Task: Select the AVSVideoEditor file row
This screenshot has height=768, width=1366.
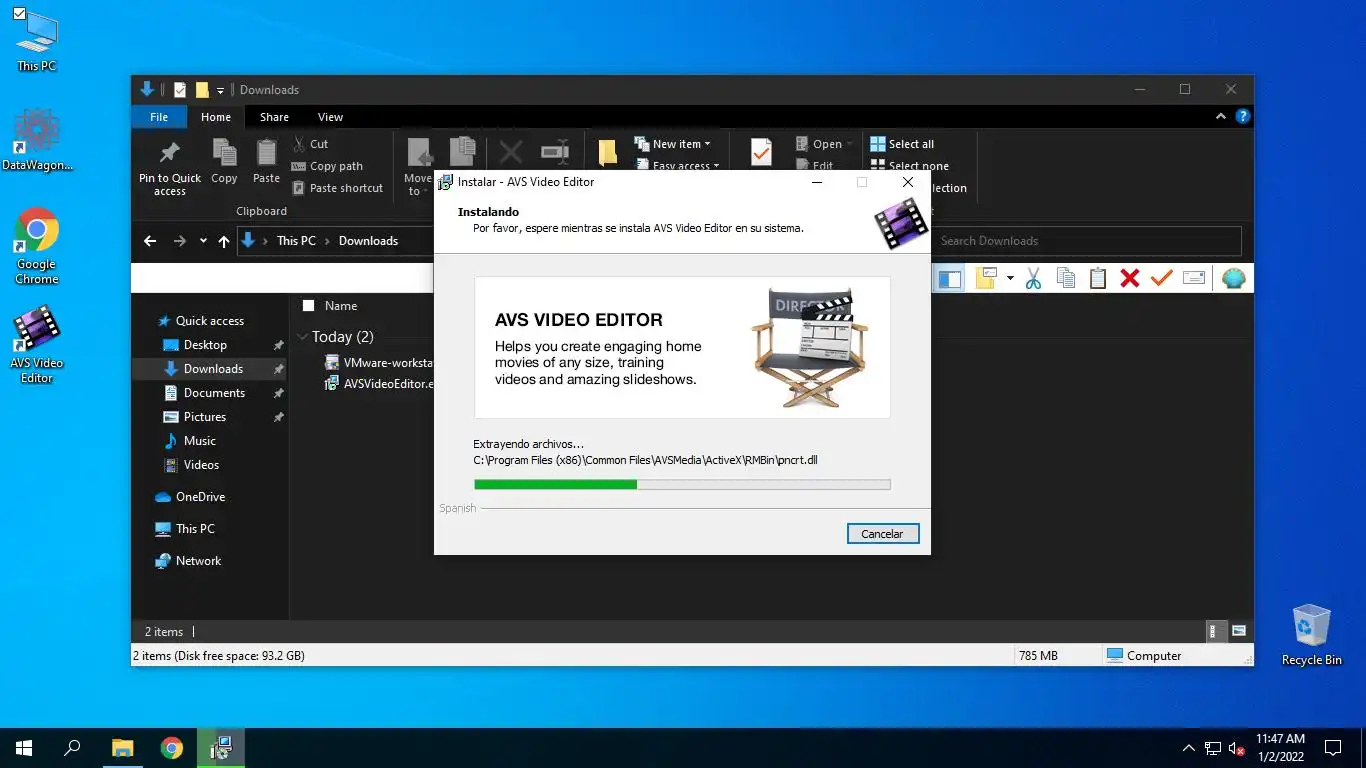Action: point(379,383)
